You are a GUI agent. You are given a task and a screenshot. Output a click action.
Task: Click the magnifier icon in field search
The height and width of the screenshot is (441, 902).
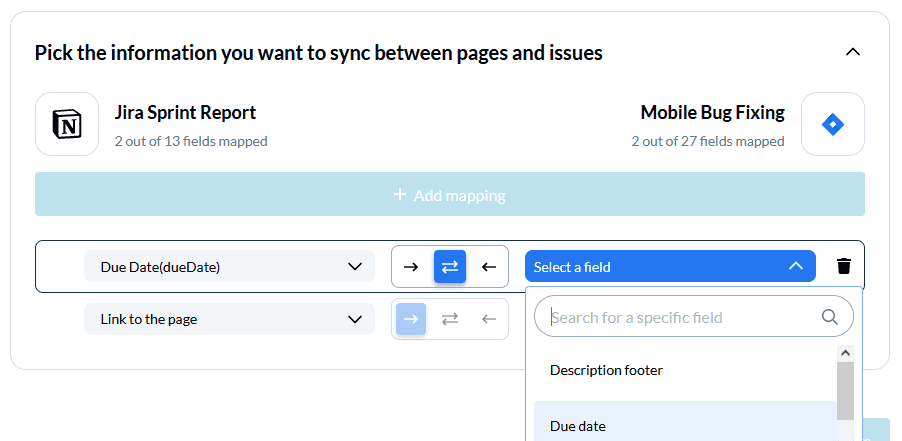(x=830, y=317)
